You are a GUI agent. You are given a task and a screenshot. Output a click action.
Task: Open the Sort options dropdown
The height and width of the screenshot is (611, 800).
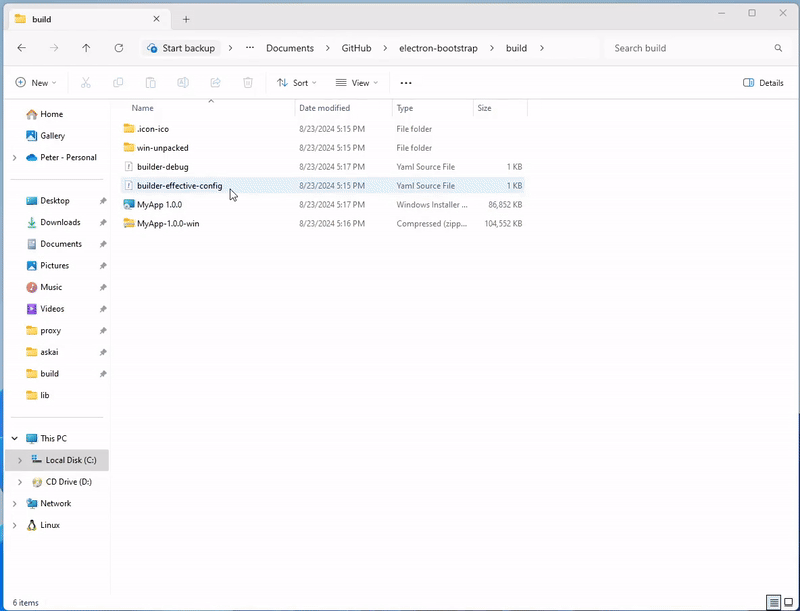297,83
